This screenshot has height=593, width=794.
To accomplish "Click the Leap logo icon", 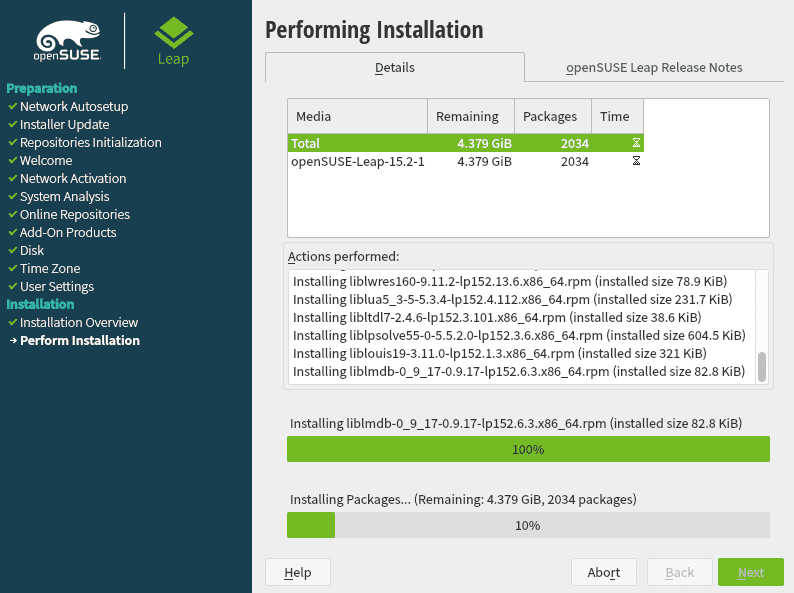I will 174,33.
